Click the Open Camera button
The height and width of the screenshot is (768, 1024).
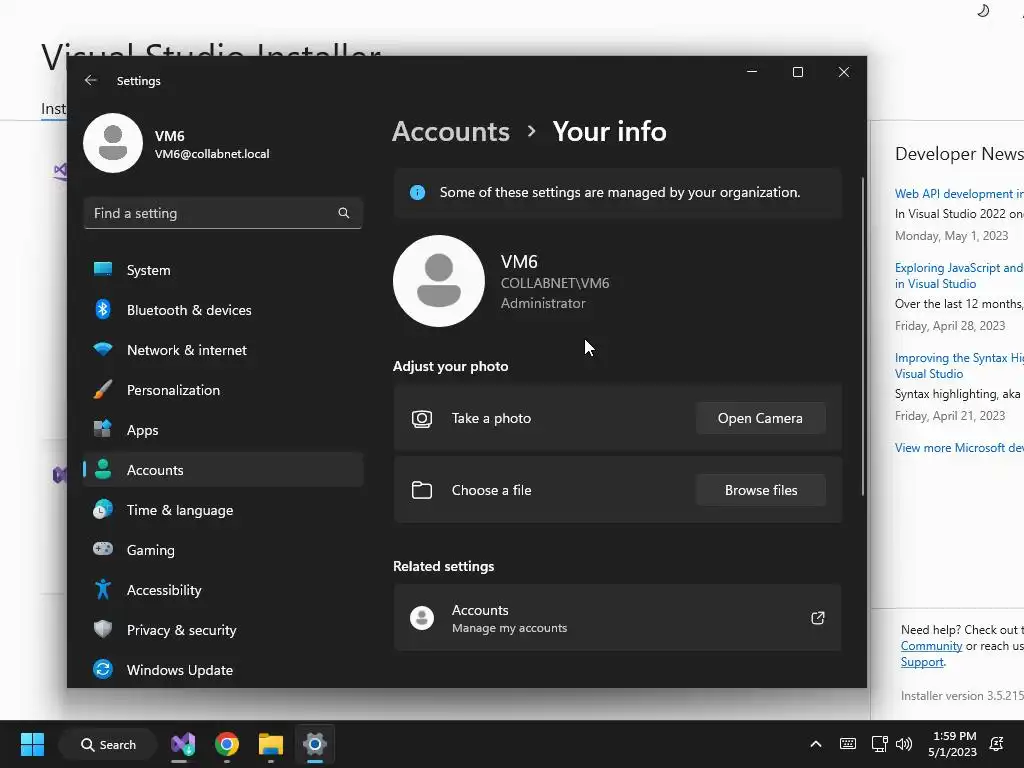pyautogui.click(x=760, y=418)
